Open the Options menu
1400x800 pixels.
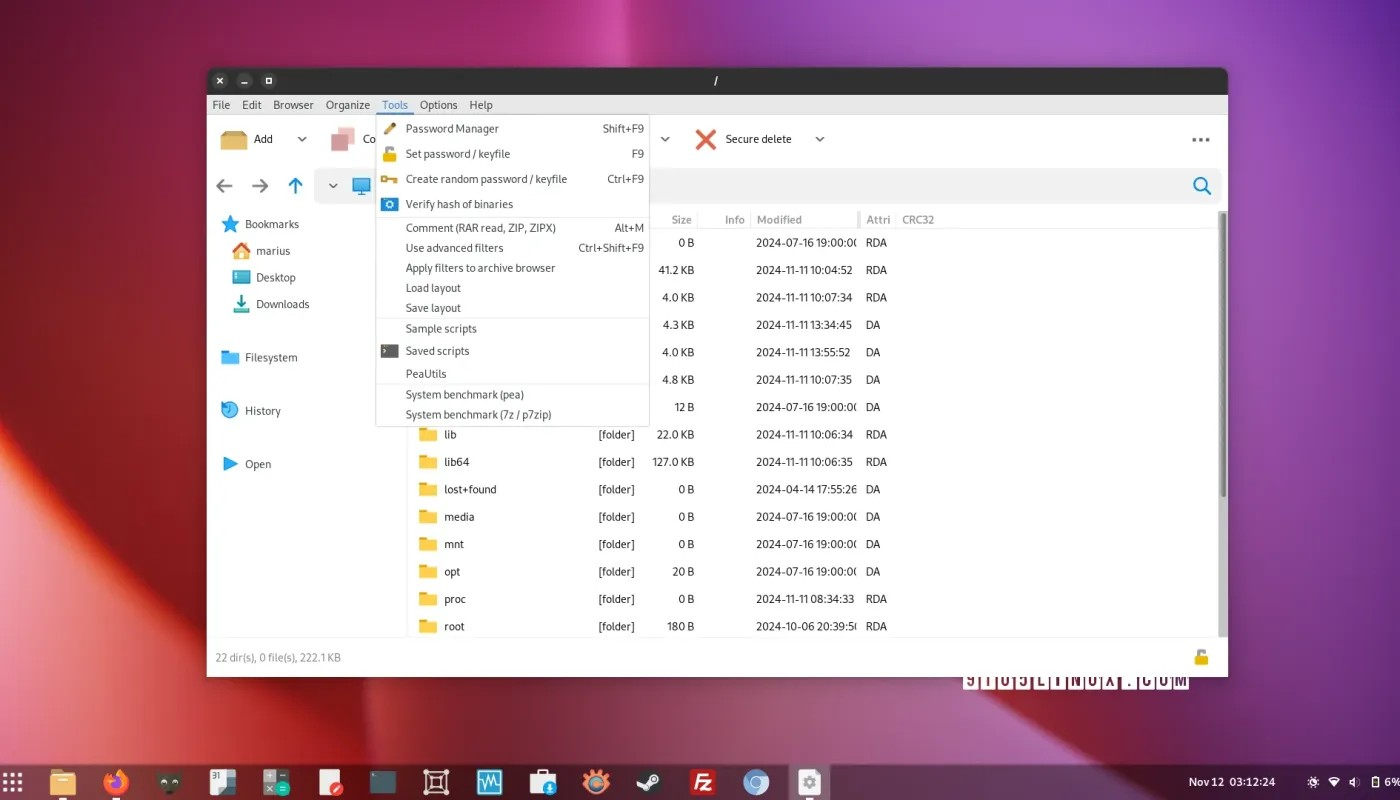[438, 104]
